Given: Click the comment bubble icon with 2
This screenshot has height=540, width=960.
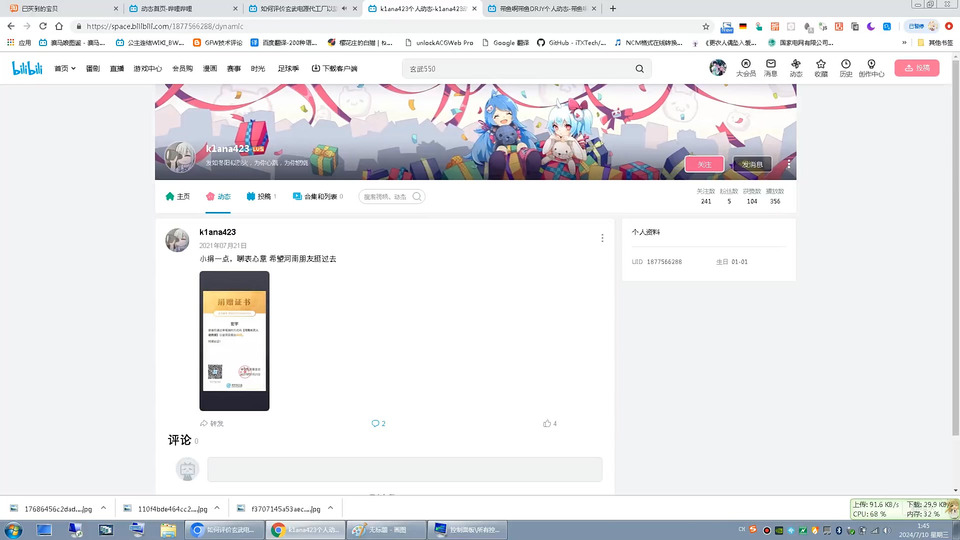Looking at the screenshot, I should point(378,423).
